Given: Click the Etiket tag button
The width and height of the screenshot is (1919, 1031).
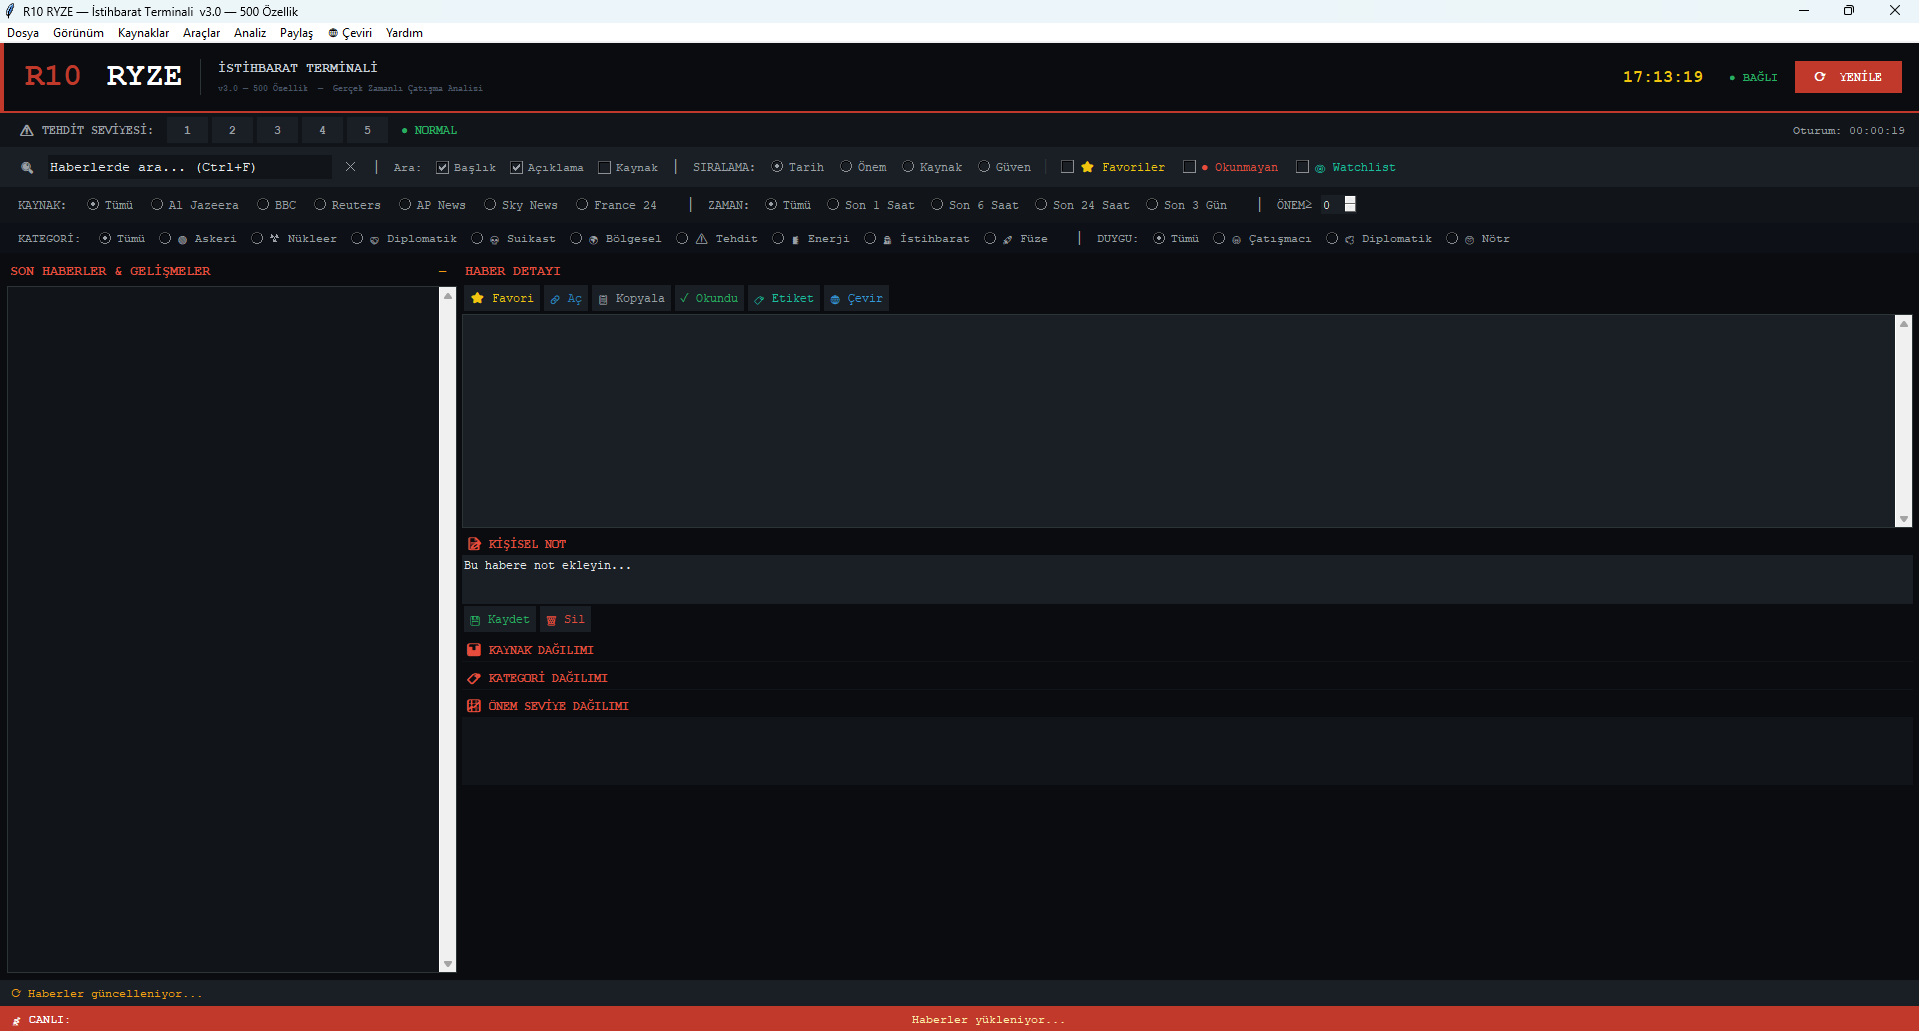Looking at the screenshot, I should [784, 298].
